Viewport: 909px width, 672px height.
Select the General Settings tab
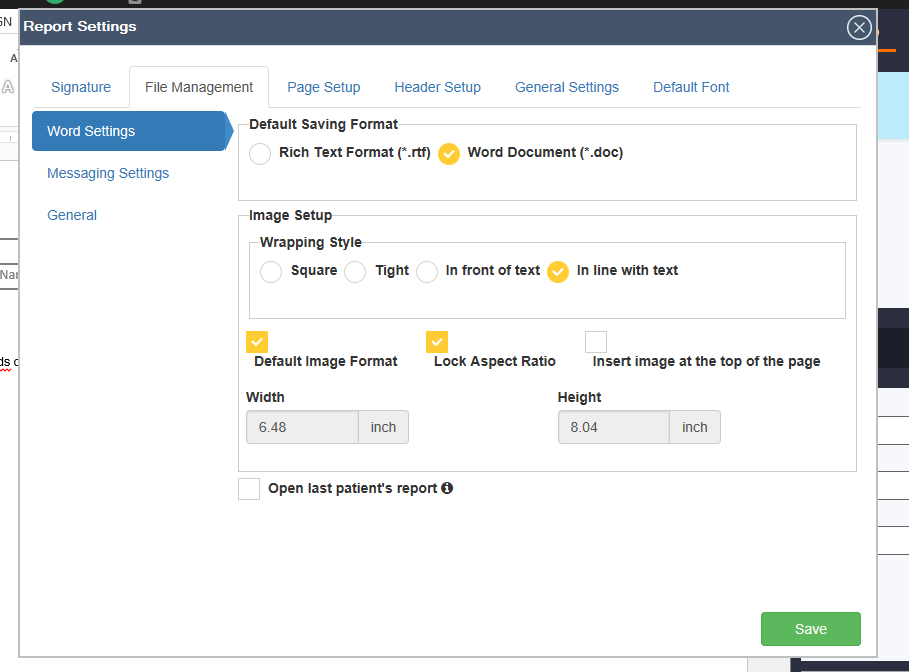coord(566,87)
